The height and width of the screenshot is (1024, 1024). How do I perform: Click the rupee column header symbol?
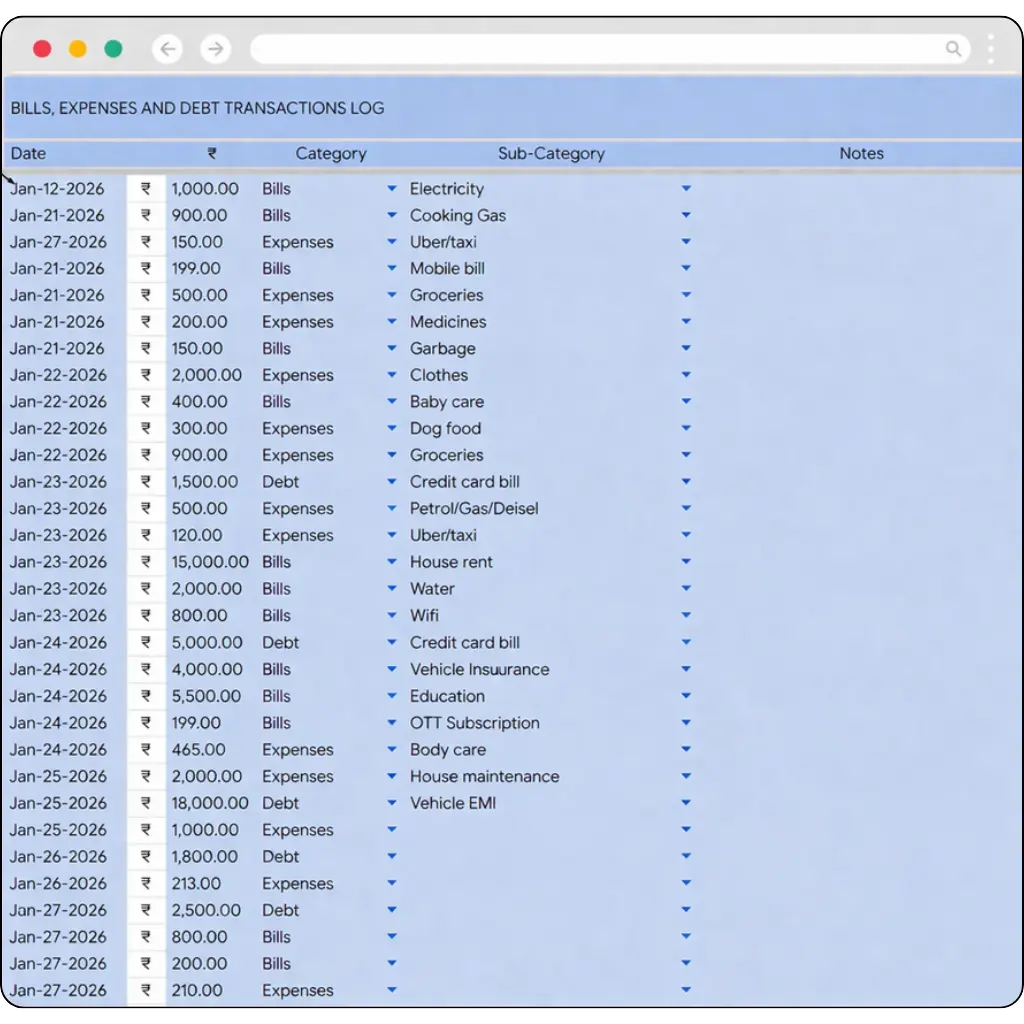212,154
